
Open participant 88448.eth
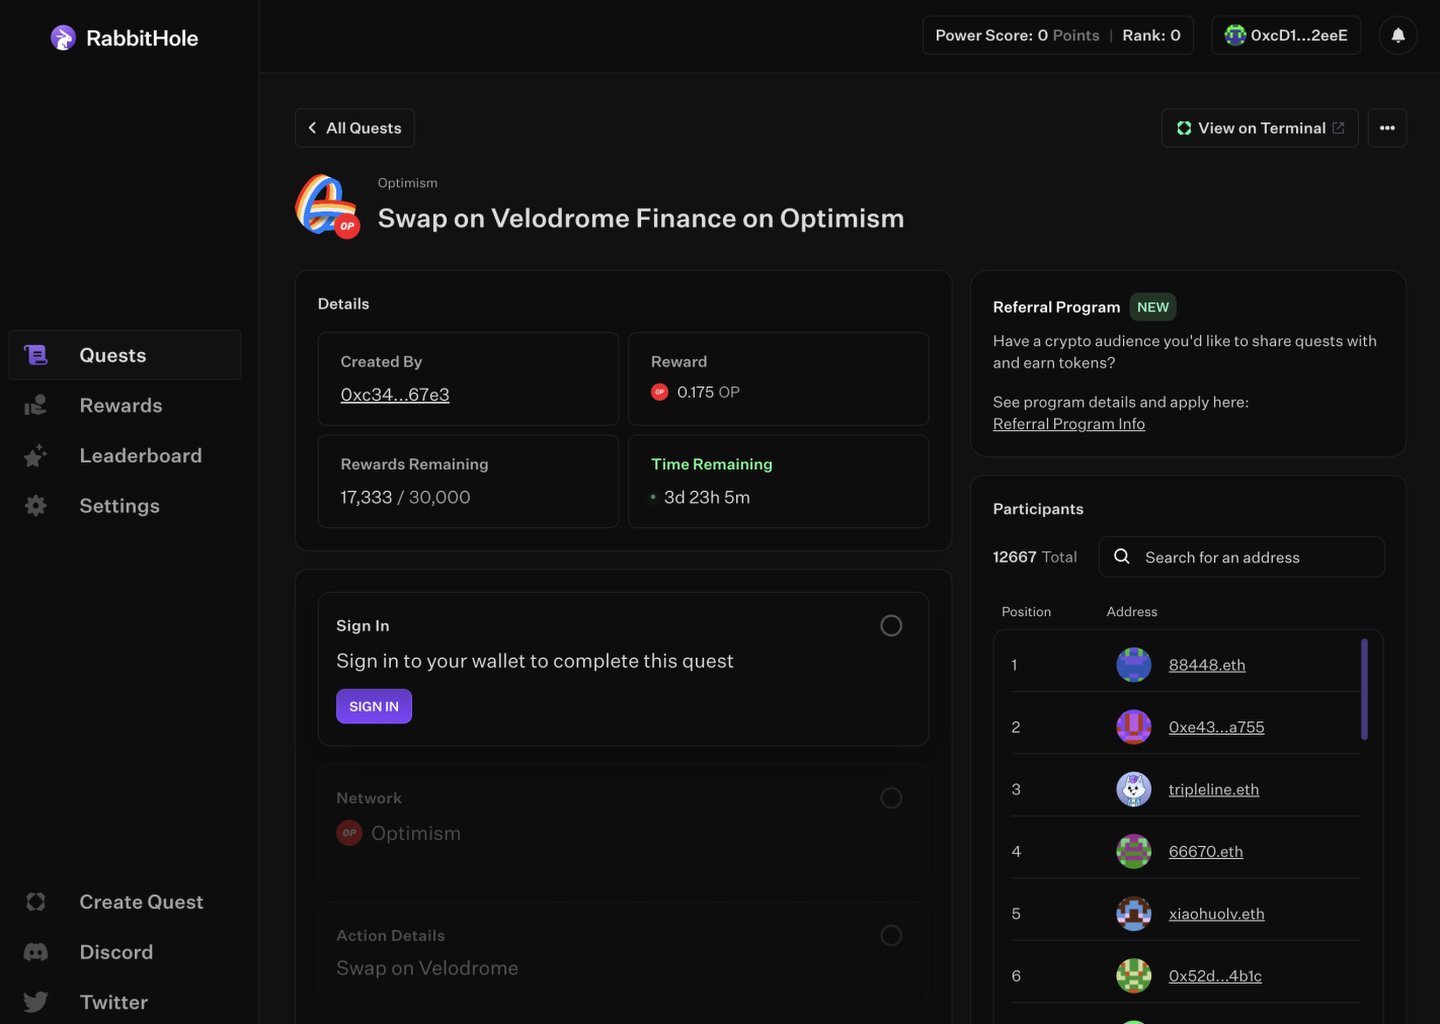point(1207,665)
